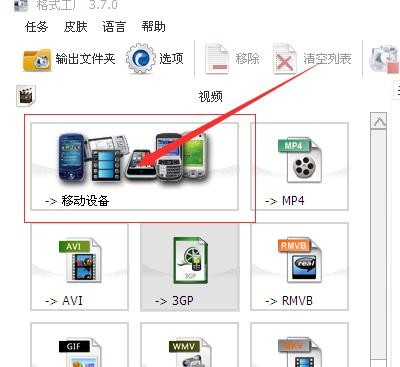Click the scrollbar up arrow

click(379, 122)
